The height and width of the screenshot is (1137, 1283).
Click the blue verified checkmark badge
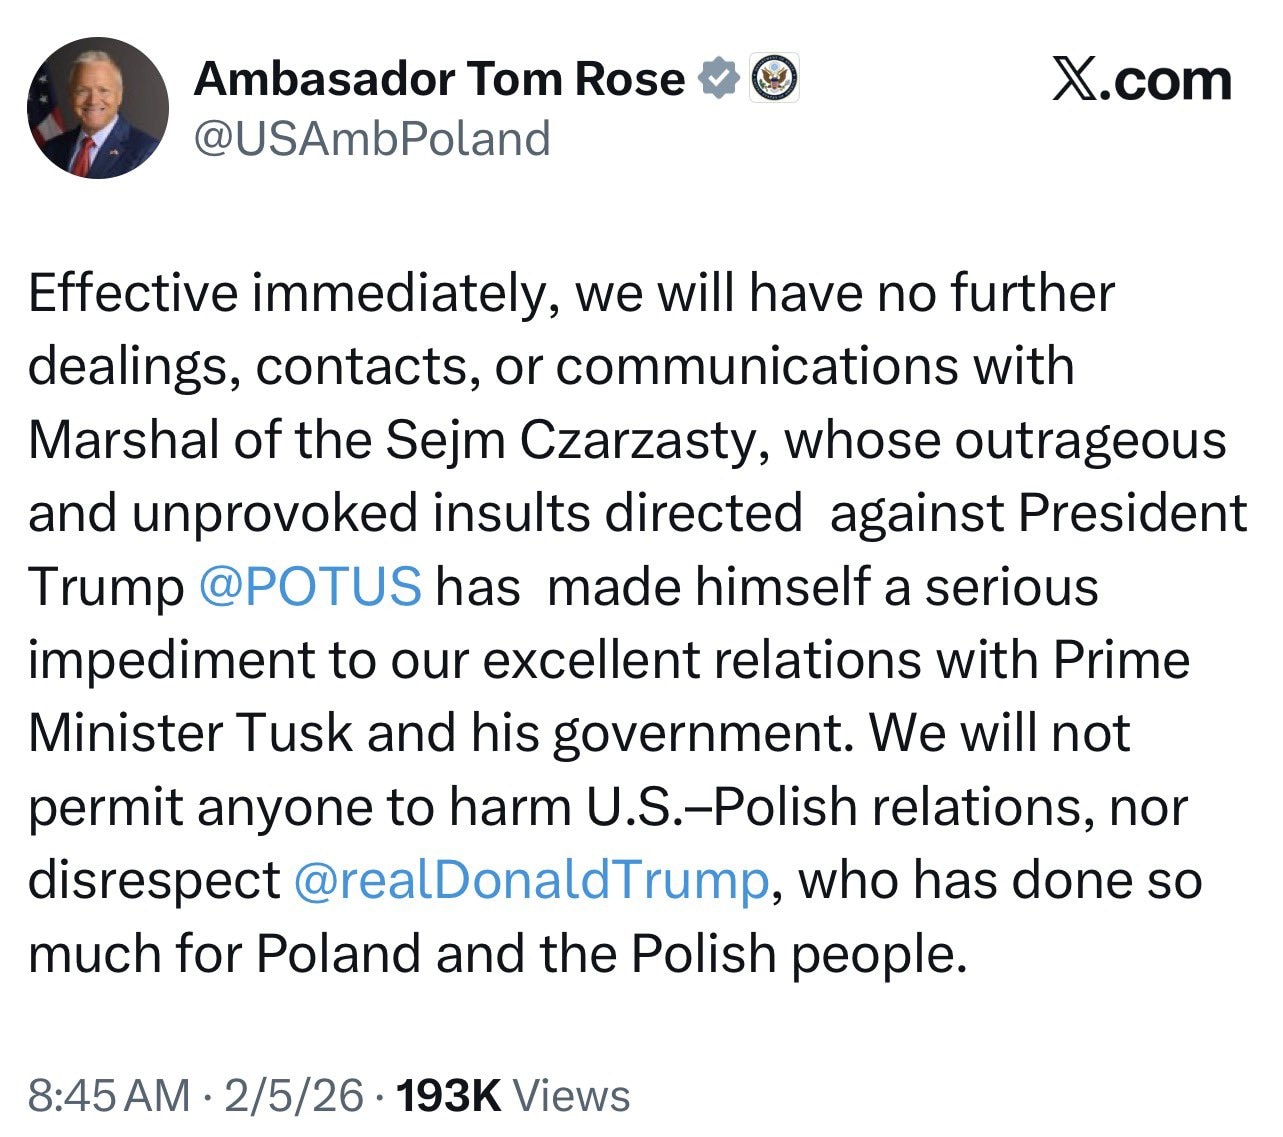click(717, 80)
